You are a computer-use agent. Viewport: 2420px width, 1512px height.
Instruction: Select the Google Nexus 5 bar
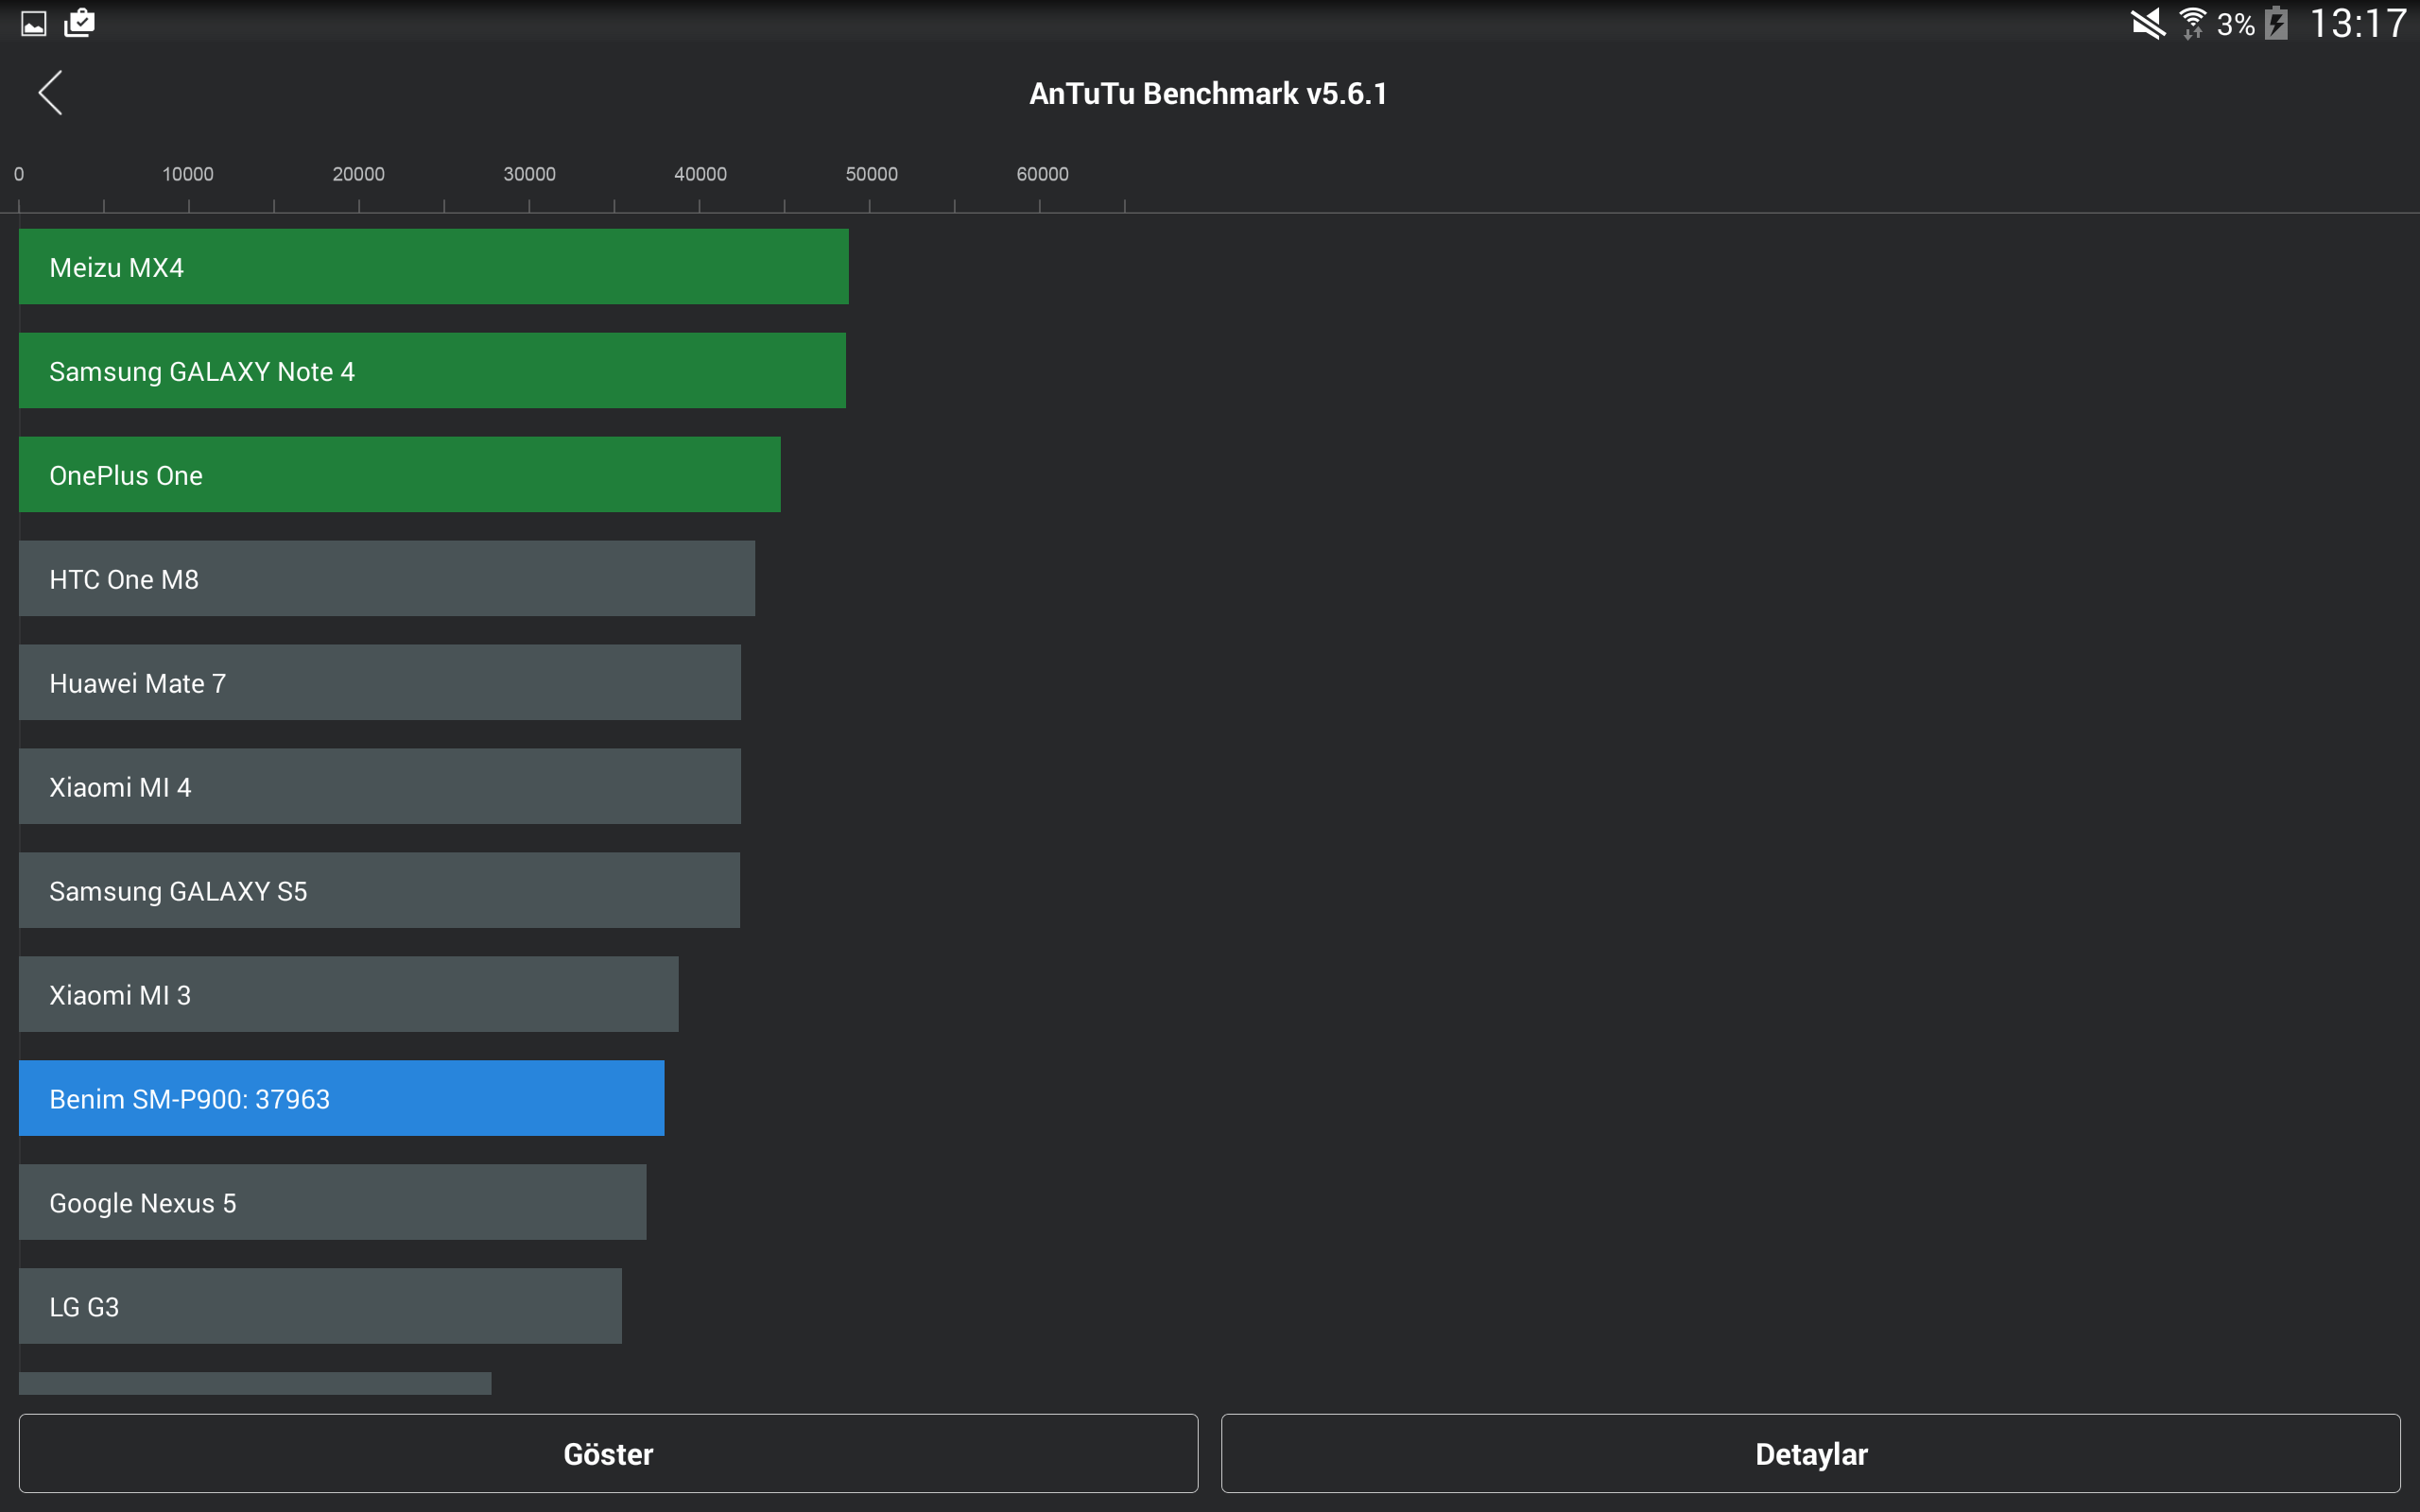[332, 1203]
